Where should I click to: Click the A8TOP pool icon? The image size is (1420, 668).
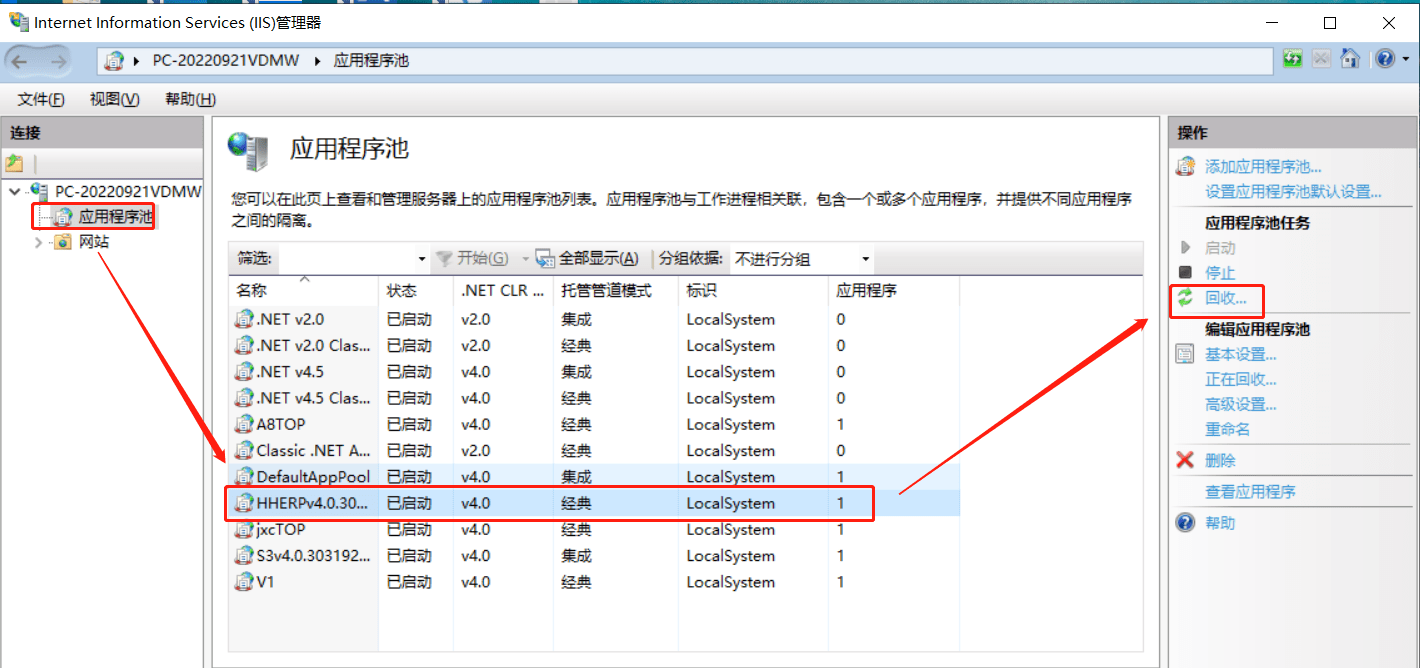pos(244,424)
